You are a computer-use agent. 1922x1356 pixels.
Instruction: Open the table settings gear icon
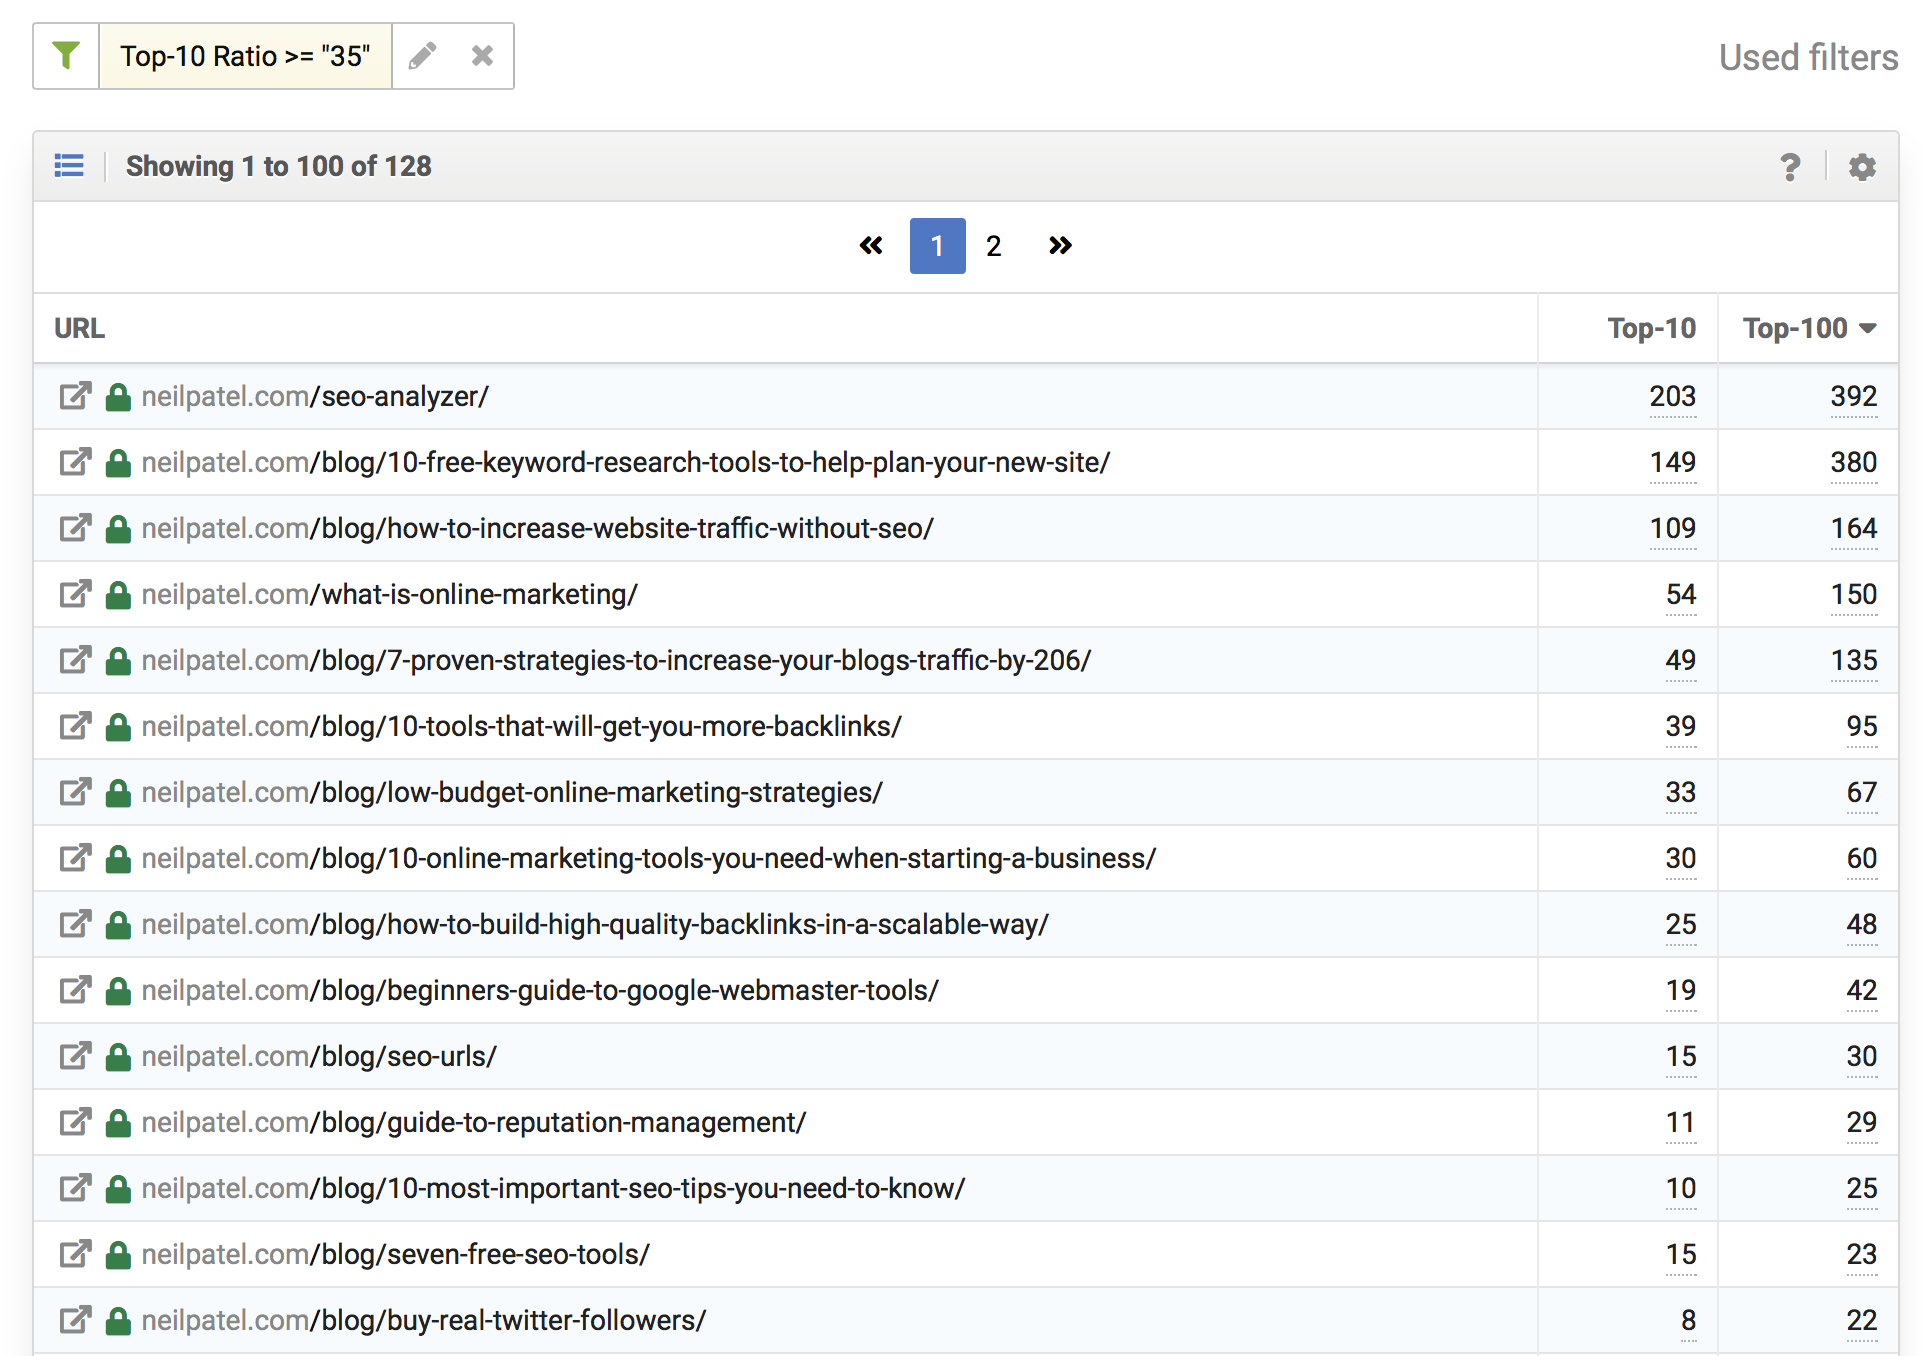click(x=1861, y=166)
